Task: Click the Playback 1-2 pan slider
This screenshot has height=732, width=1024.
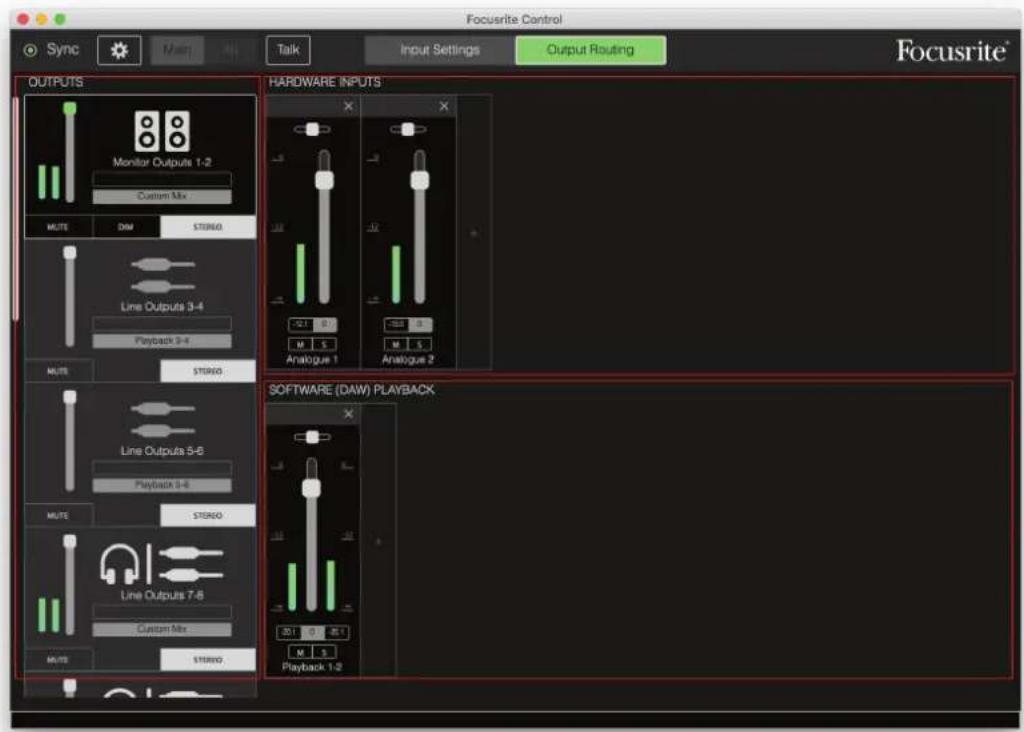Action: [312, 437]
